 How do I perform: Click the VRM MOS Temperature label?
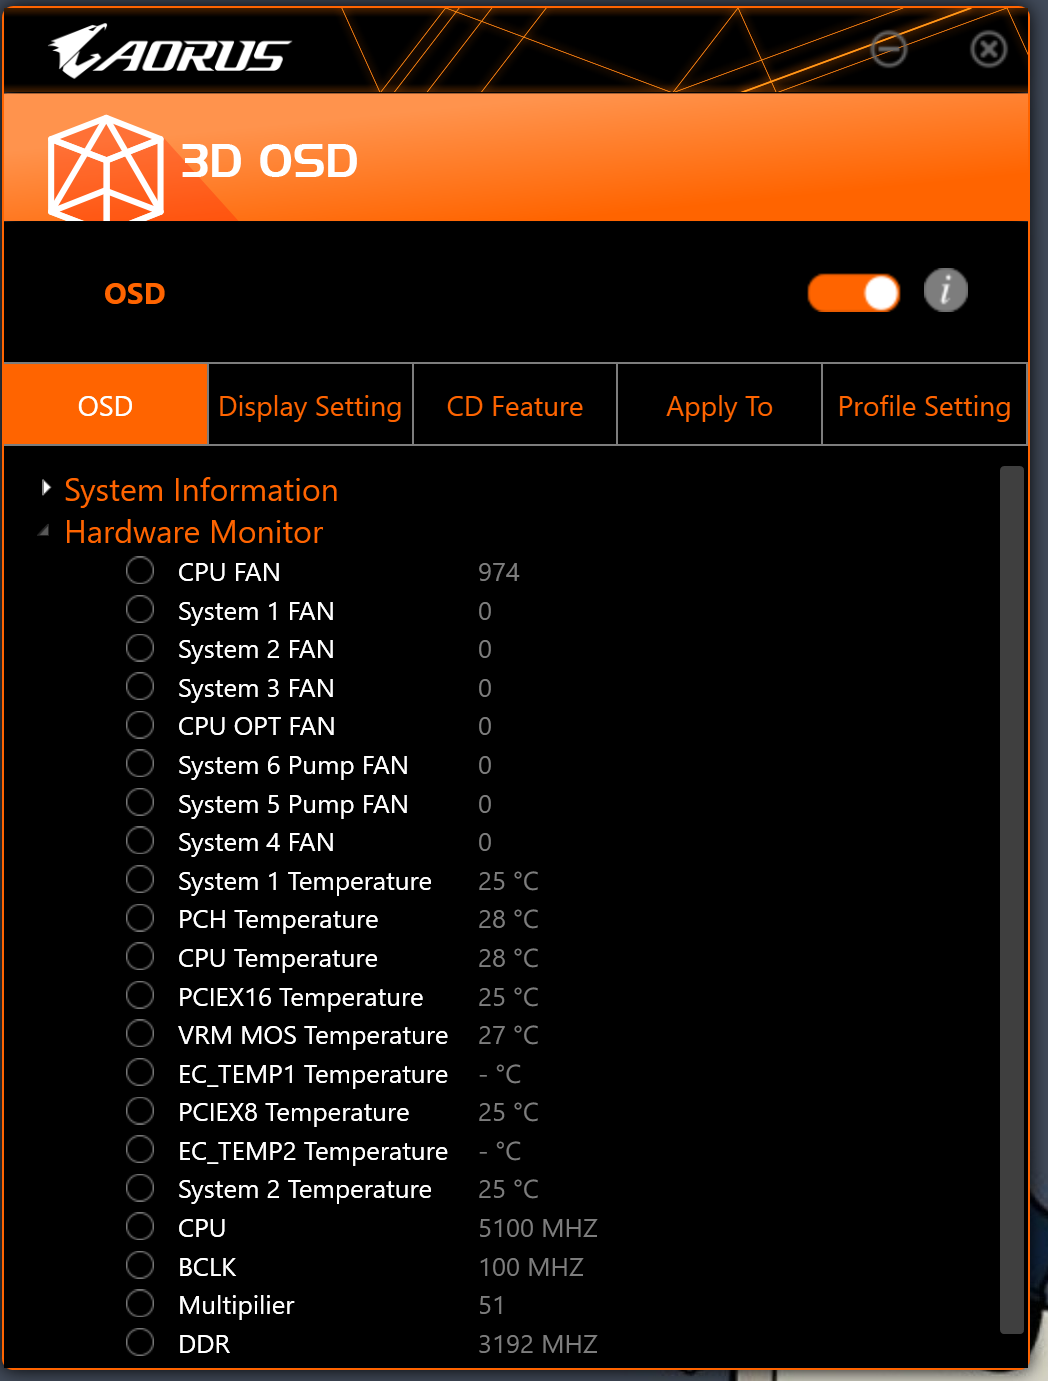coord(313,1035)
